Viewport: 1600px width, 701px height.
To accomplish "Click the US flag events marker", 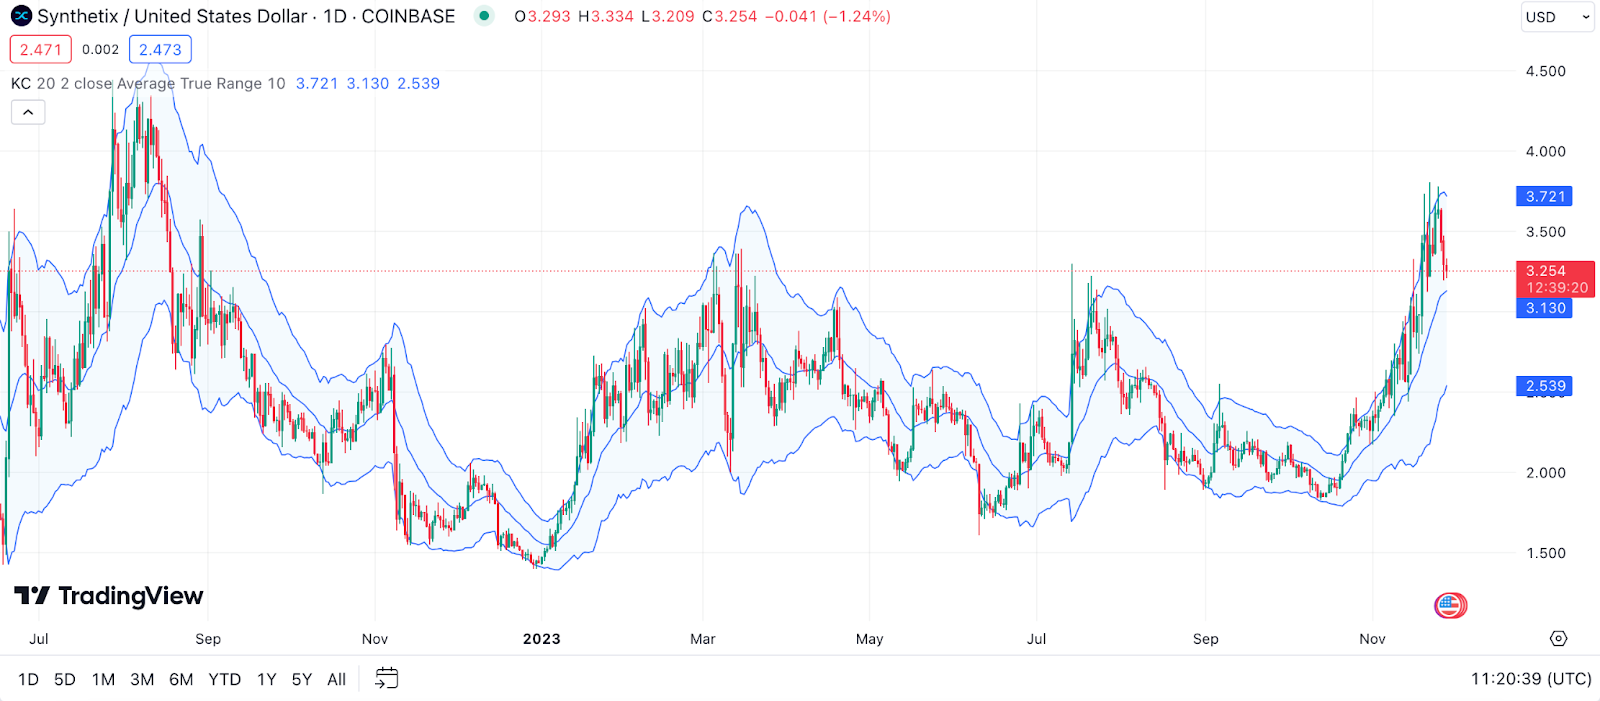I will [x=1450, y=605].
